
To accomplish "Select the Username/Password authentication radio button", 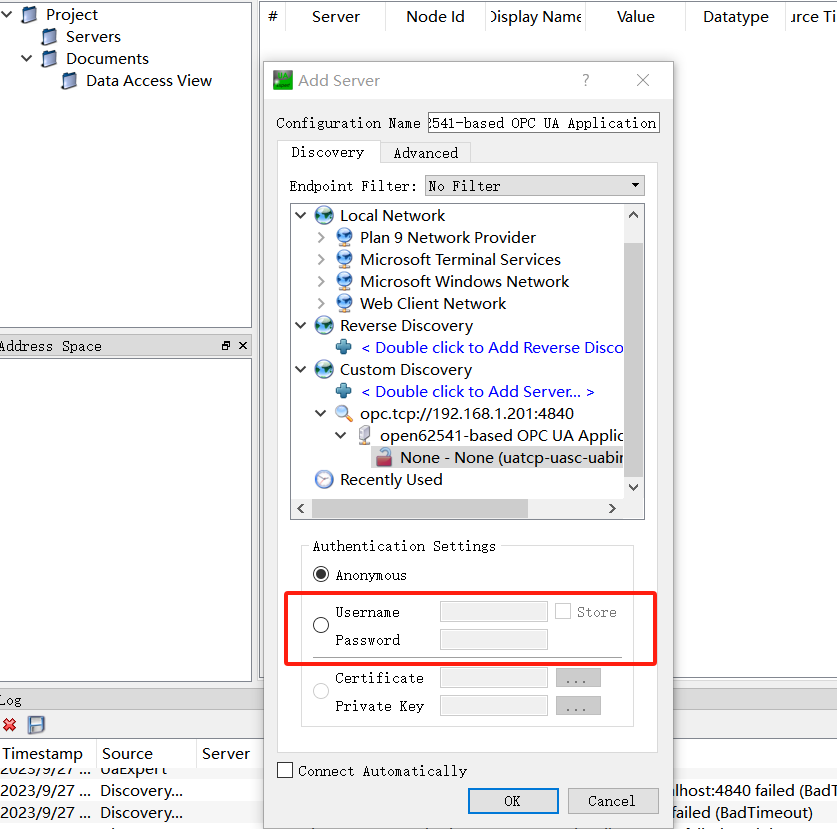I will [x=321, y=625].
